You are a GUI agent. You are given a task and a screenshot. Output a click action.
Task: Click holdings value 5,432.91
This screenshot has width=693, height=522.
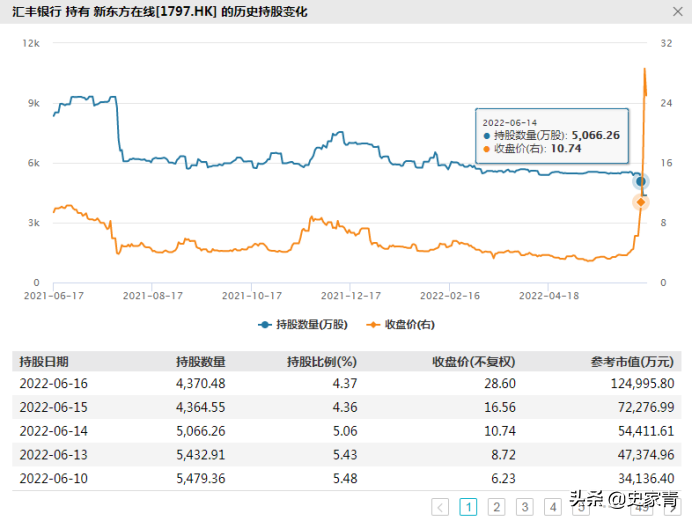[x=201, y=455]
